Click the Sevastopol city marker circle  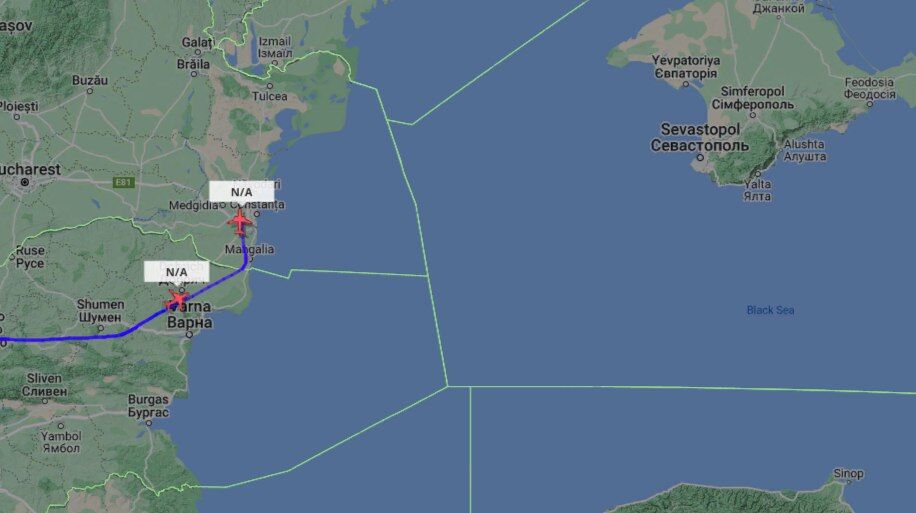click(x=700, y=158)
